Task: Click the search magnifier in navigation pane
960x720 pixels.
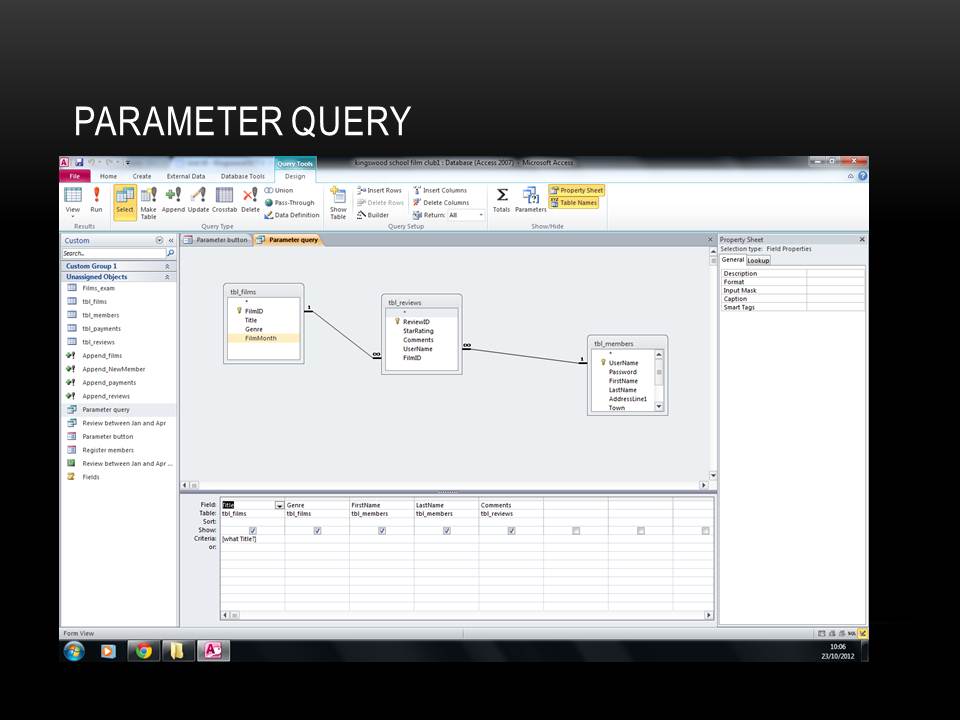Action: point(171,253)
